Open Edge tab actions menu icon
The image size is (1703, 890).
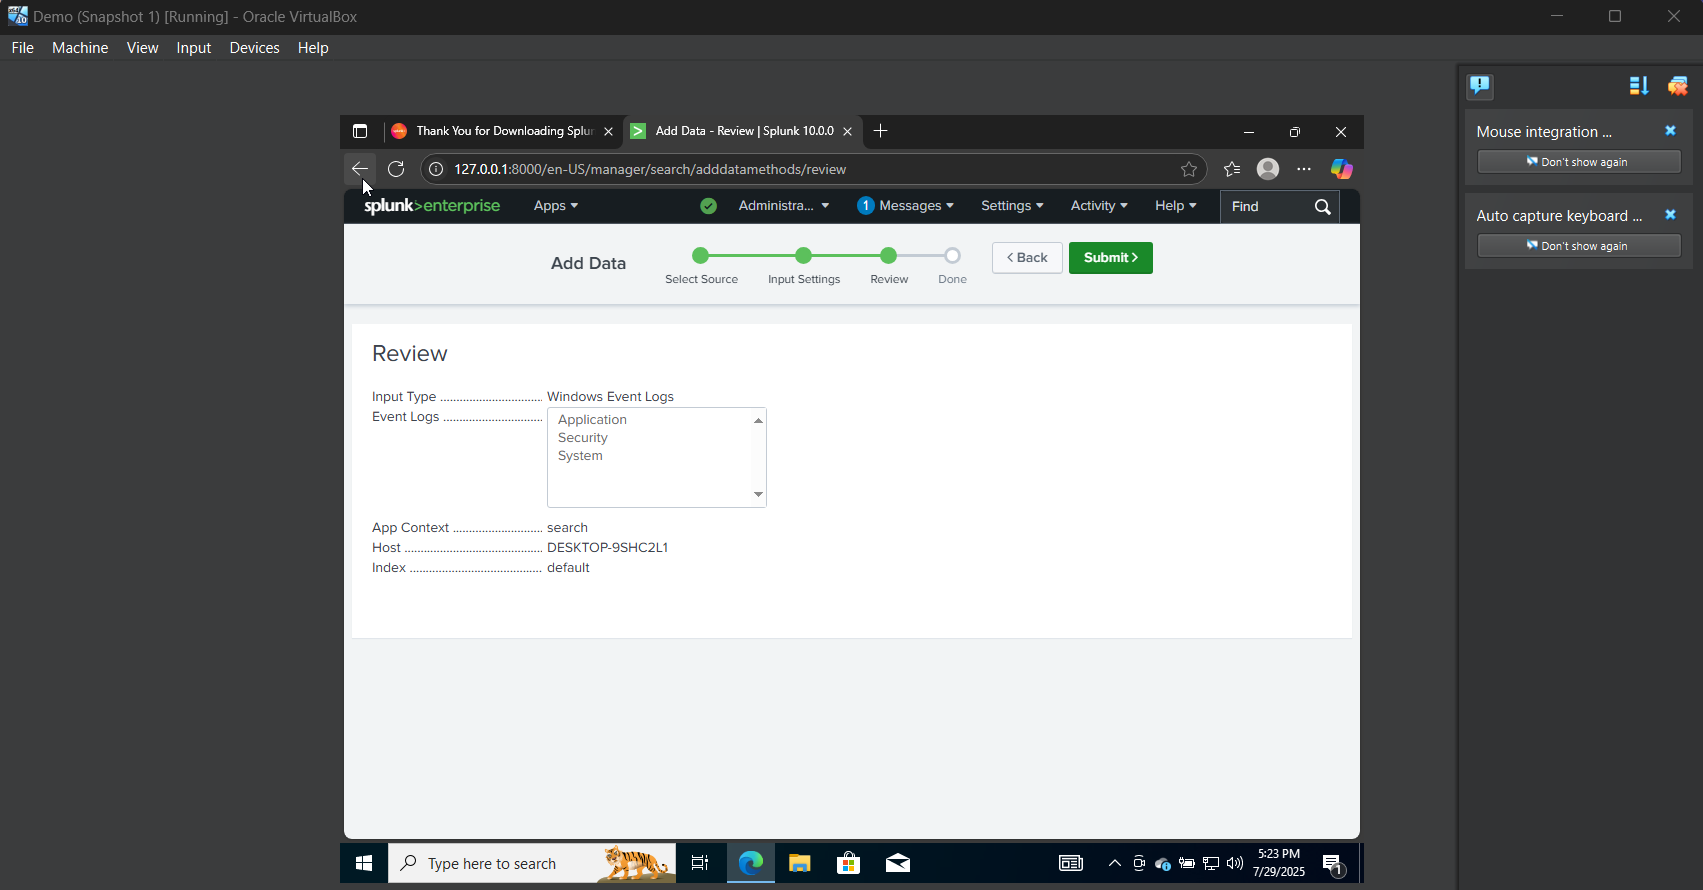pyautogui.click(x=360, y=131)
